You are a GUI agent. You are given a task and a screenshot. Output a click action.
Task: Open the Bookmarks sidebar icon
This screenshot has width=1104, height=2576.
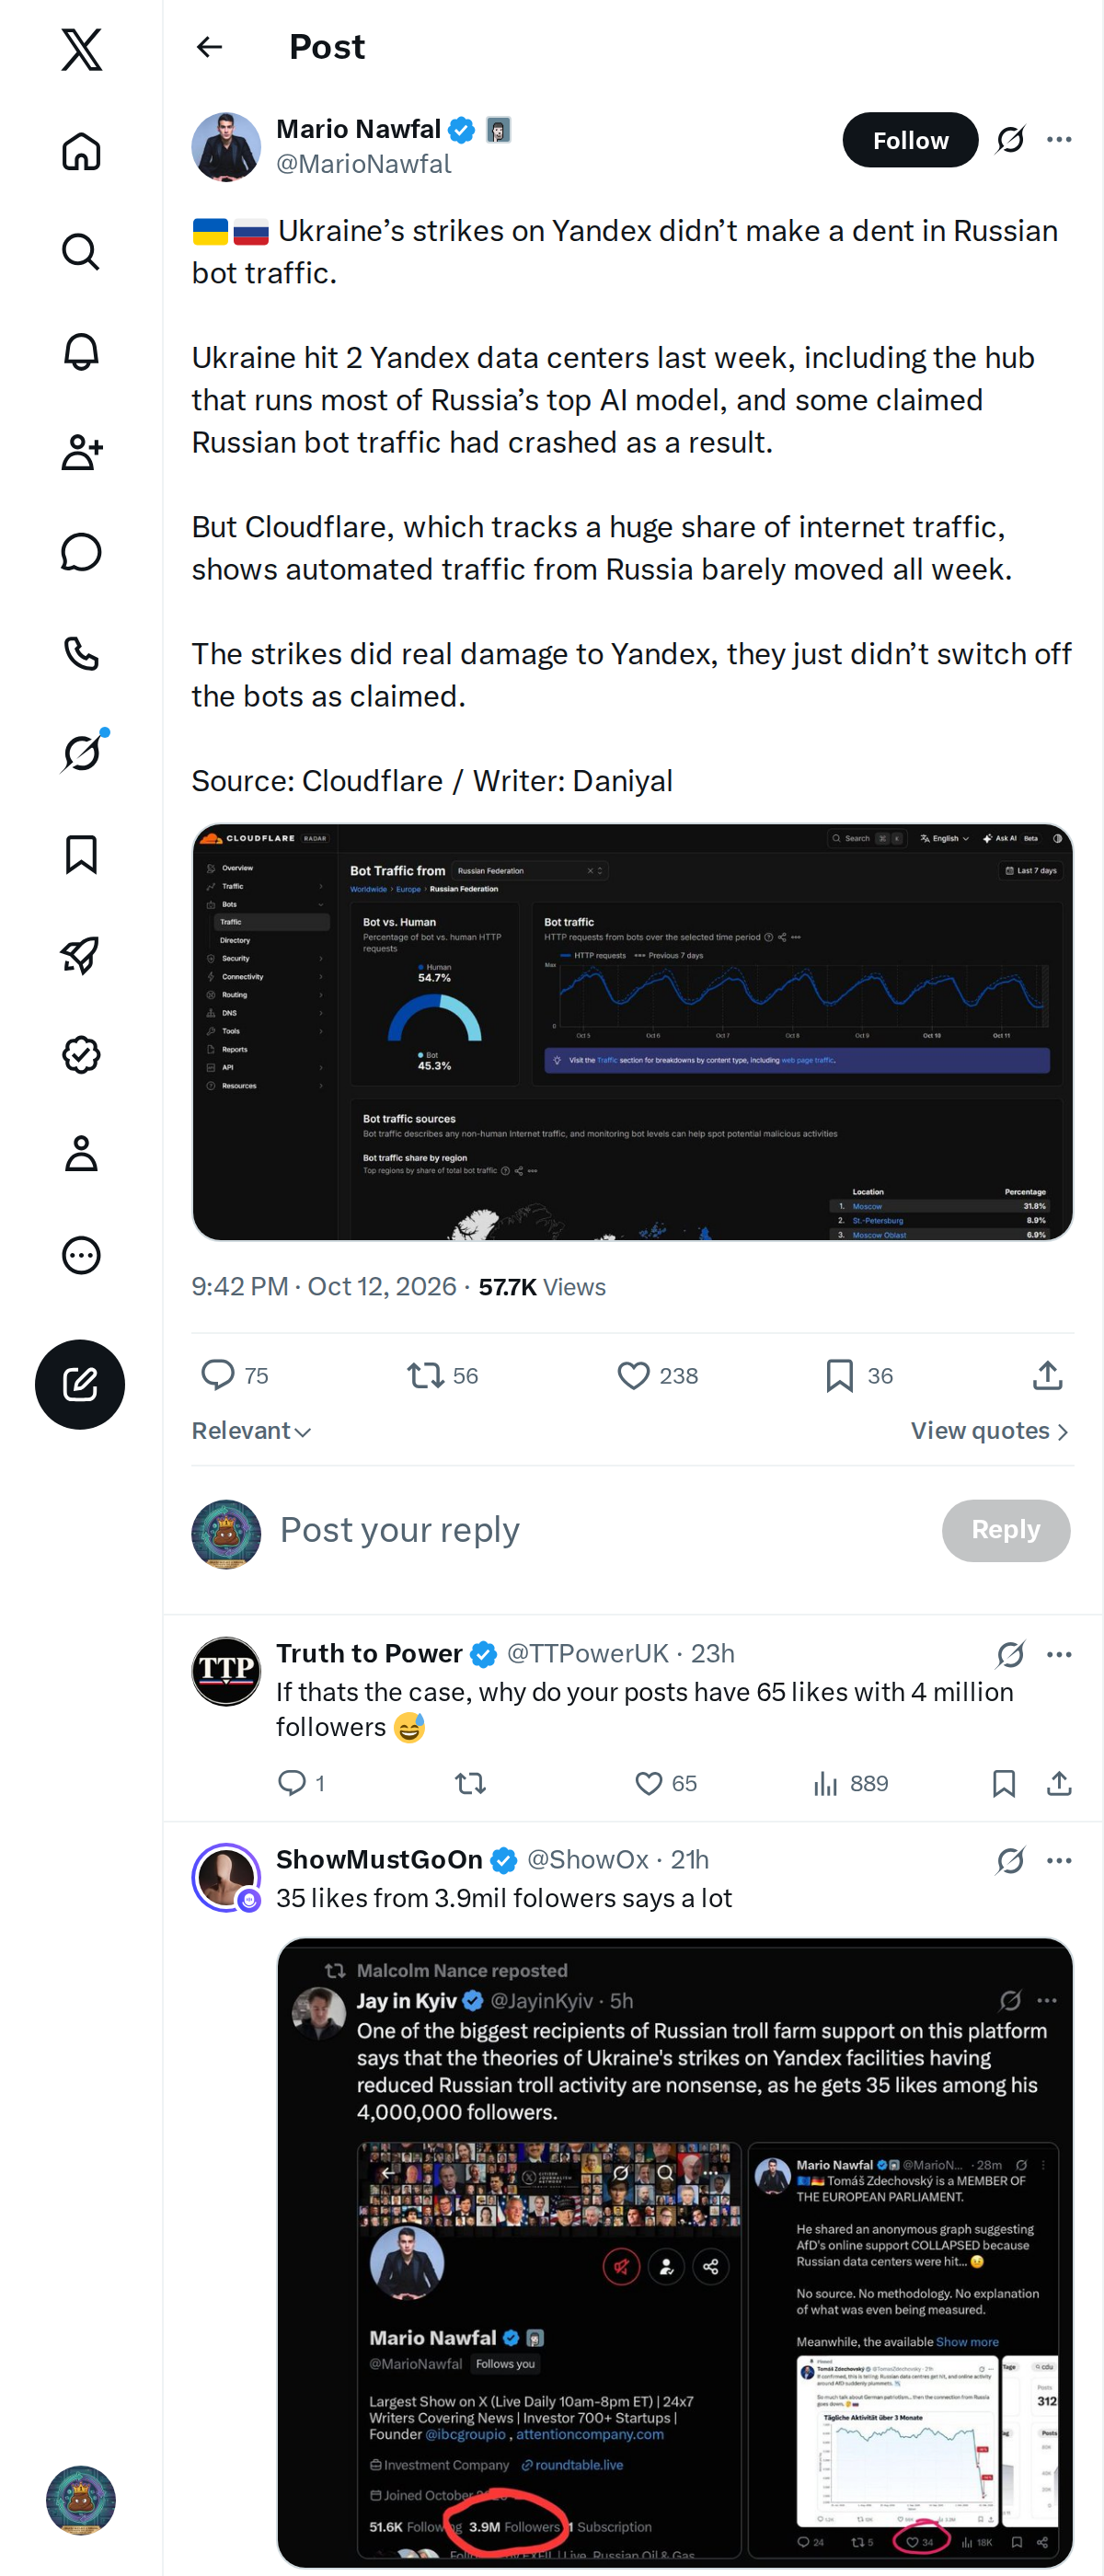(81, 854)
